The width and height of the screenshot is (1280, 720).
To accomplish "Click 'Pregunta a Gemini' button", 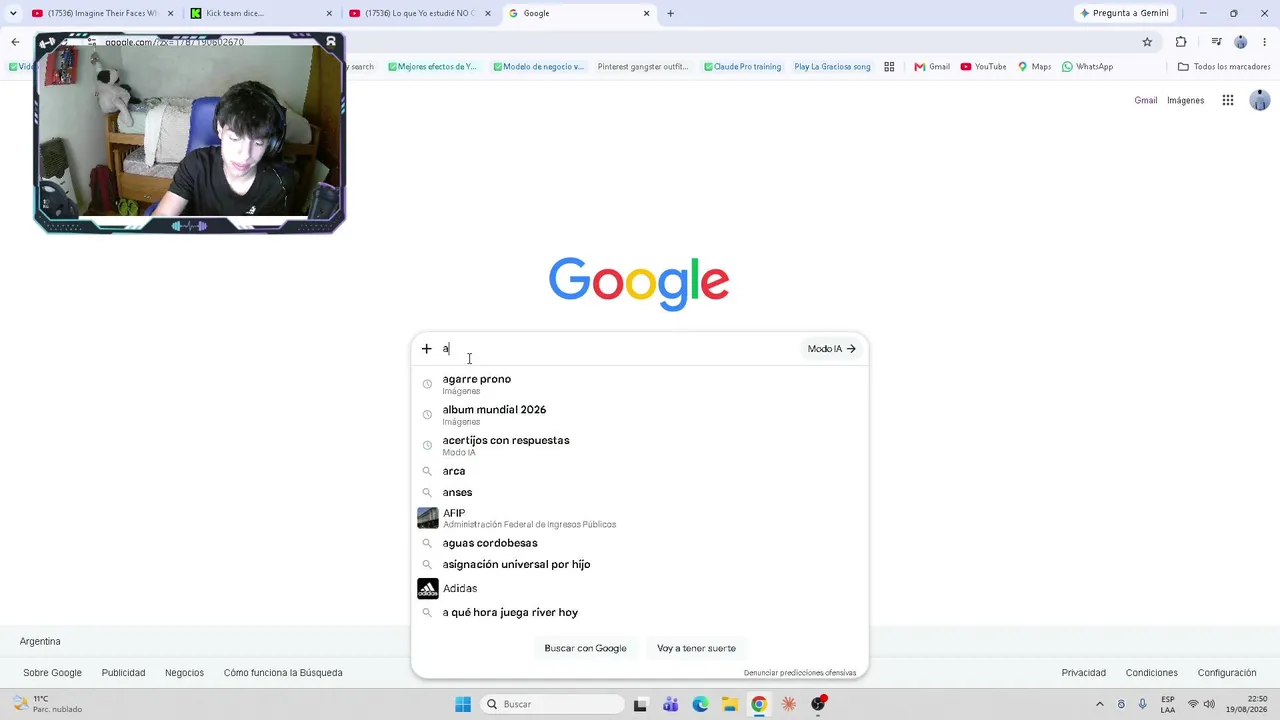I will [x=1124, y=13].
